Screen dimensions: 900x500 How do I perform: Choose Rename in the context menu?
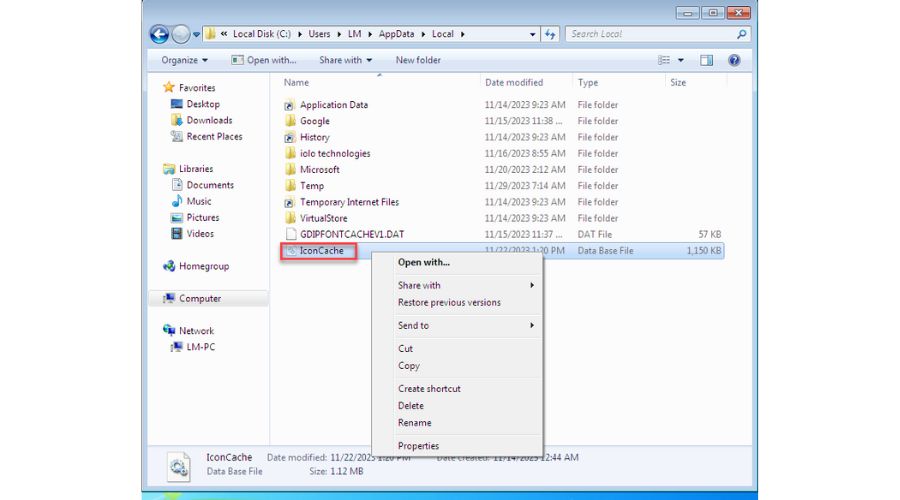[x=414, y=423]
